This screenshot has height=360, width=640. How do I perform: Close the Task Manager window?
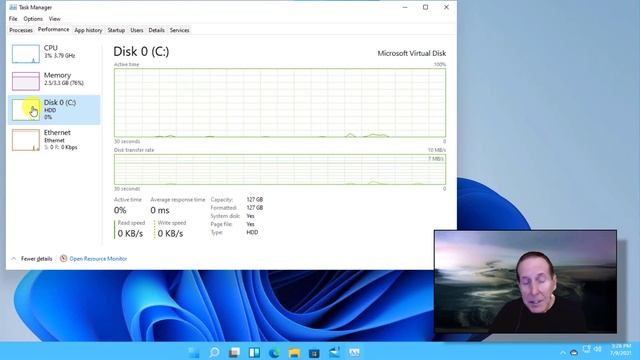point(446,7)
